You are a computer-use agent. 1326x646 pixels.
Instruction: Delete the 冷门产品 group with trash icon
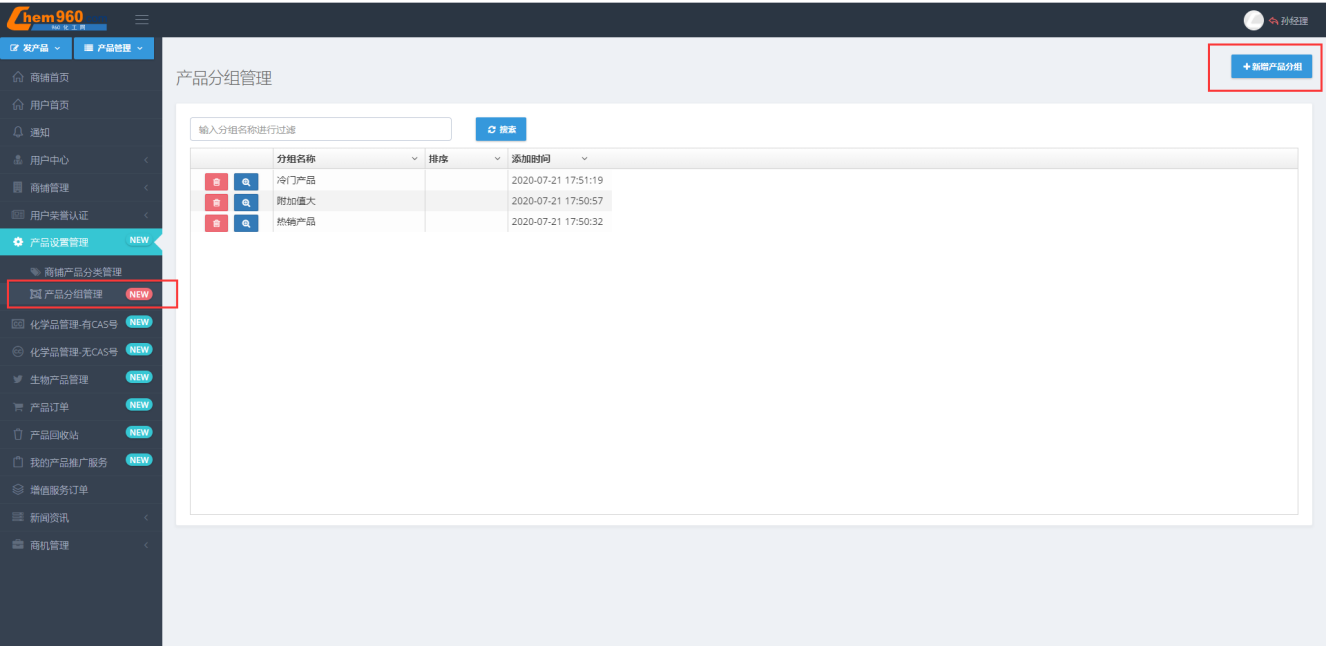(216, 181)
